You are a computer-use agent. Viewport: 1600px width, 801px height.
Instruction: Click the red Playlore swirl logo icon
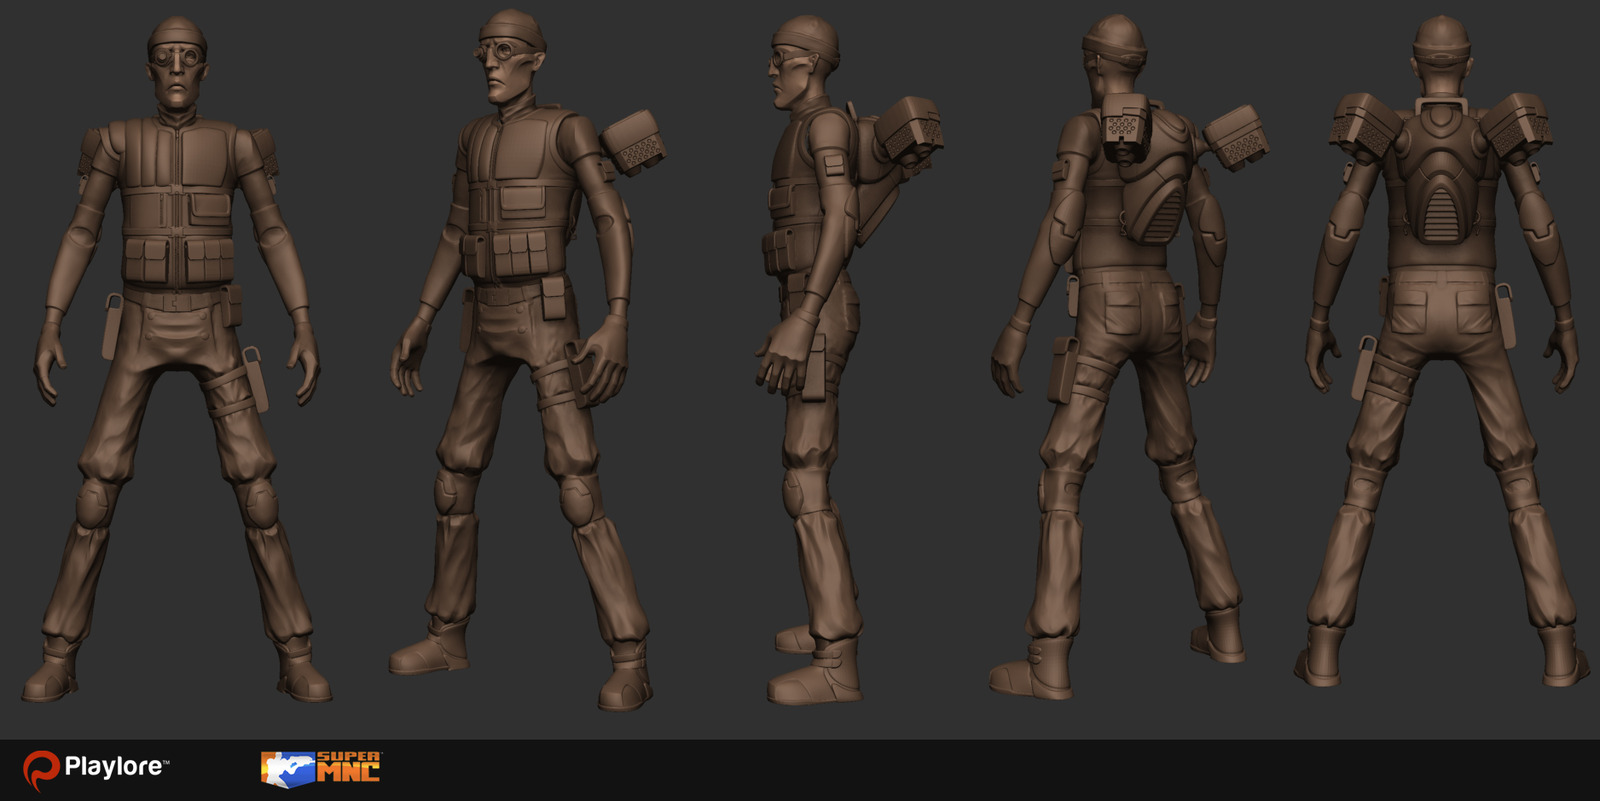tap(41, 769)
